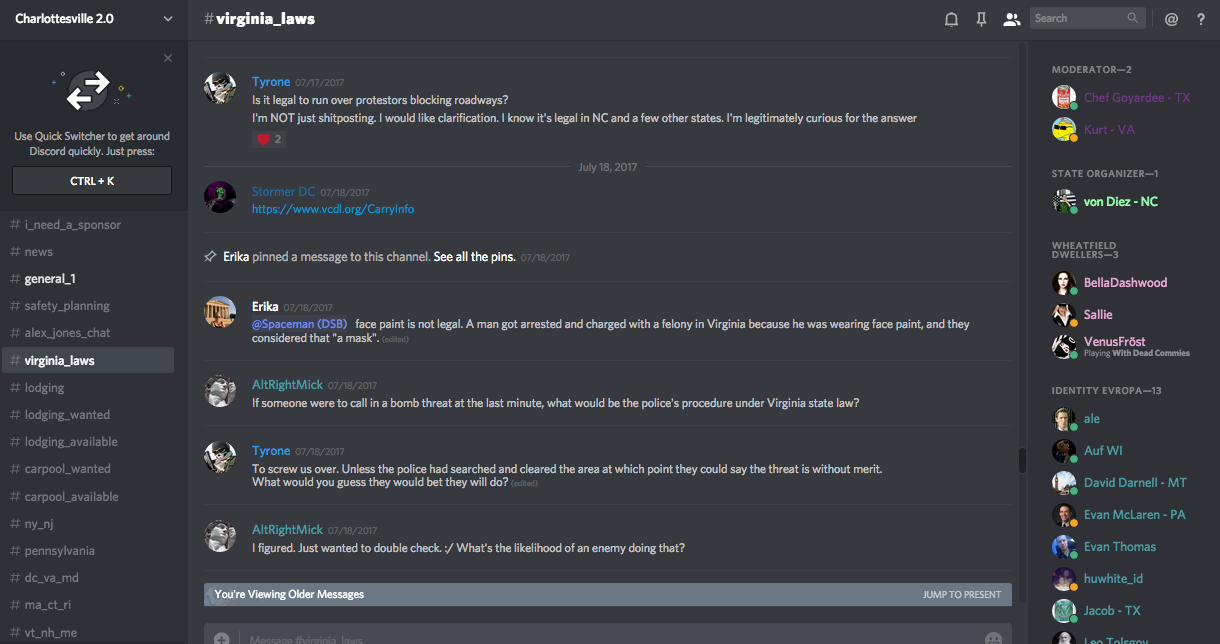The height and width of the screenshot is (644, 1220).
Task: Click the search input field
Action: click(x=1078, y=18)
